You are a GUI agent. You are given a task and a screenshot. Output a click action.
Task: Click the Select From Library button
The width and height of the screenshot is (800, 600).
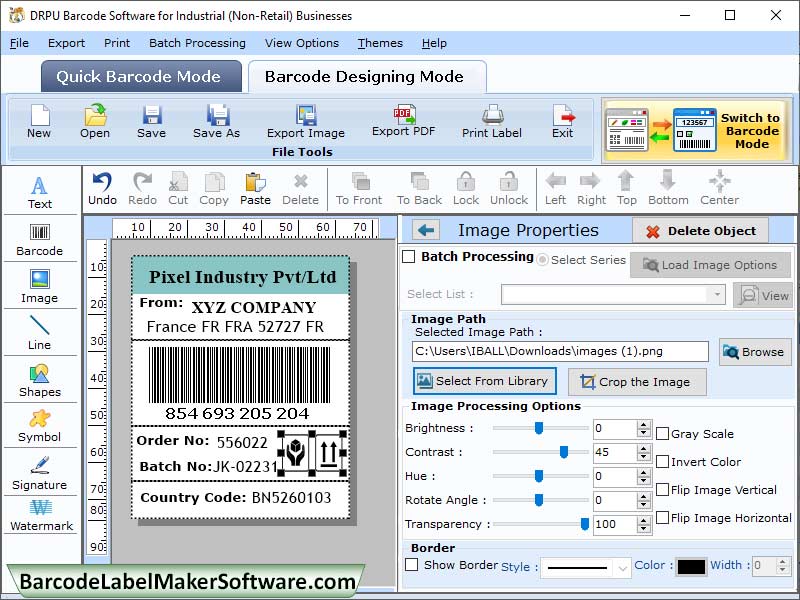484,381
